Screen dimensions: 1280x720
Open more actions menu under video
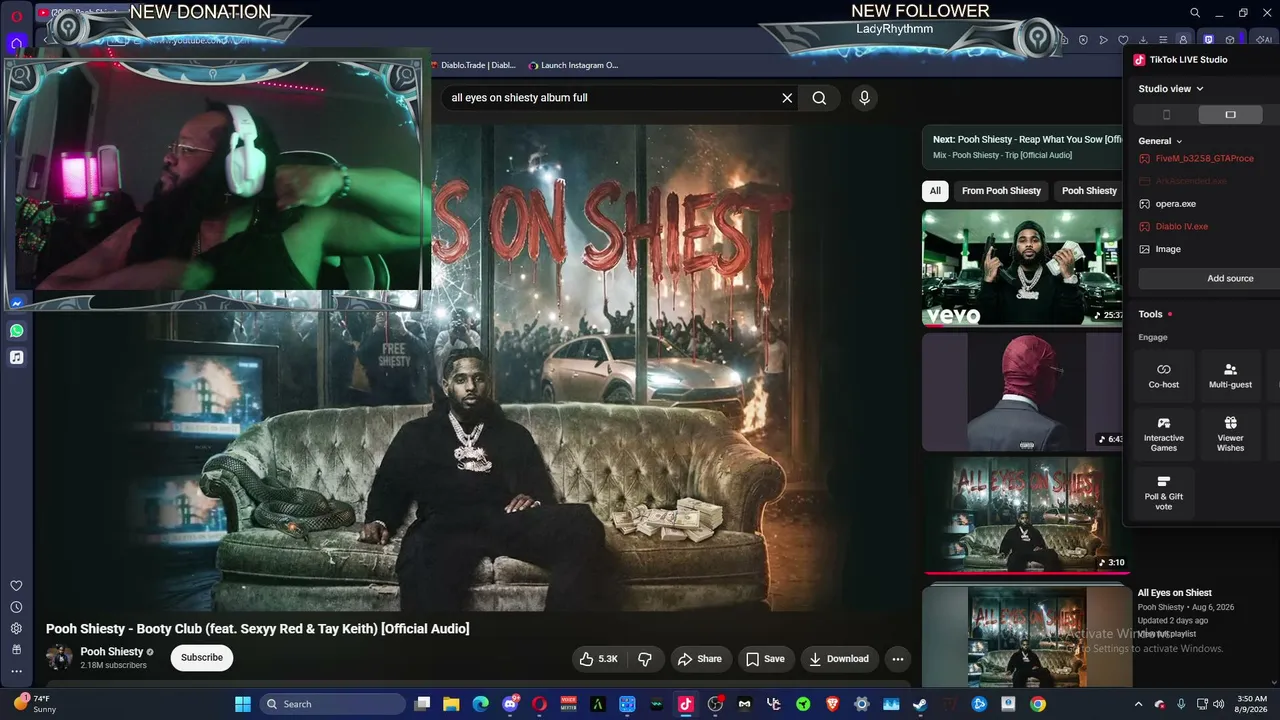(898, 659)
